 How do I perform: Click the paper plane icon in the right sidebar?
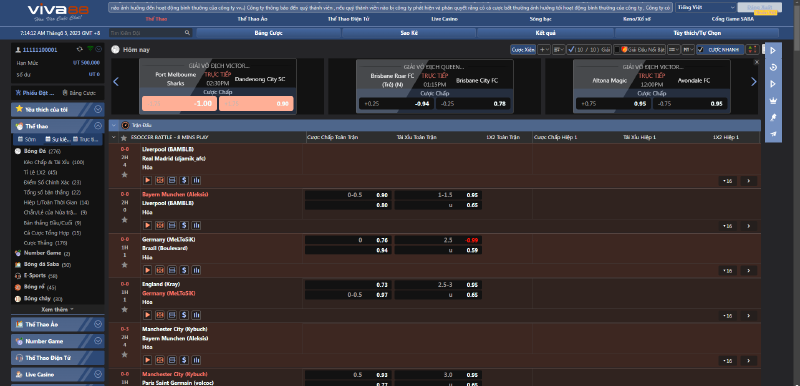tap(773, 134)
